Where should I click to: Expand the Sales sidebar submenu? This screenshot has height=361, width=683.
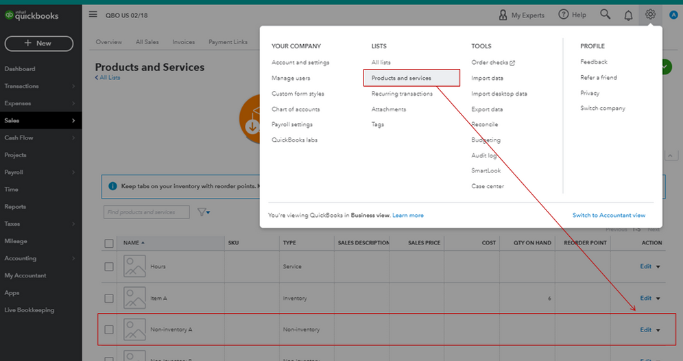[x=73, y=120]
